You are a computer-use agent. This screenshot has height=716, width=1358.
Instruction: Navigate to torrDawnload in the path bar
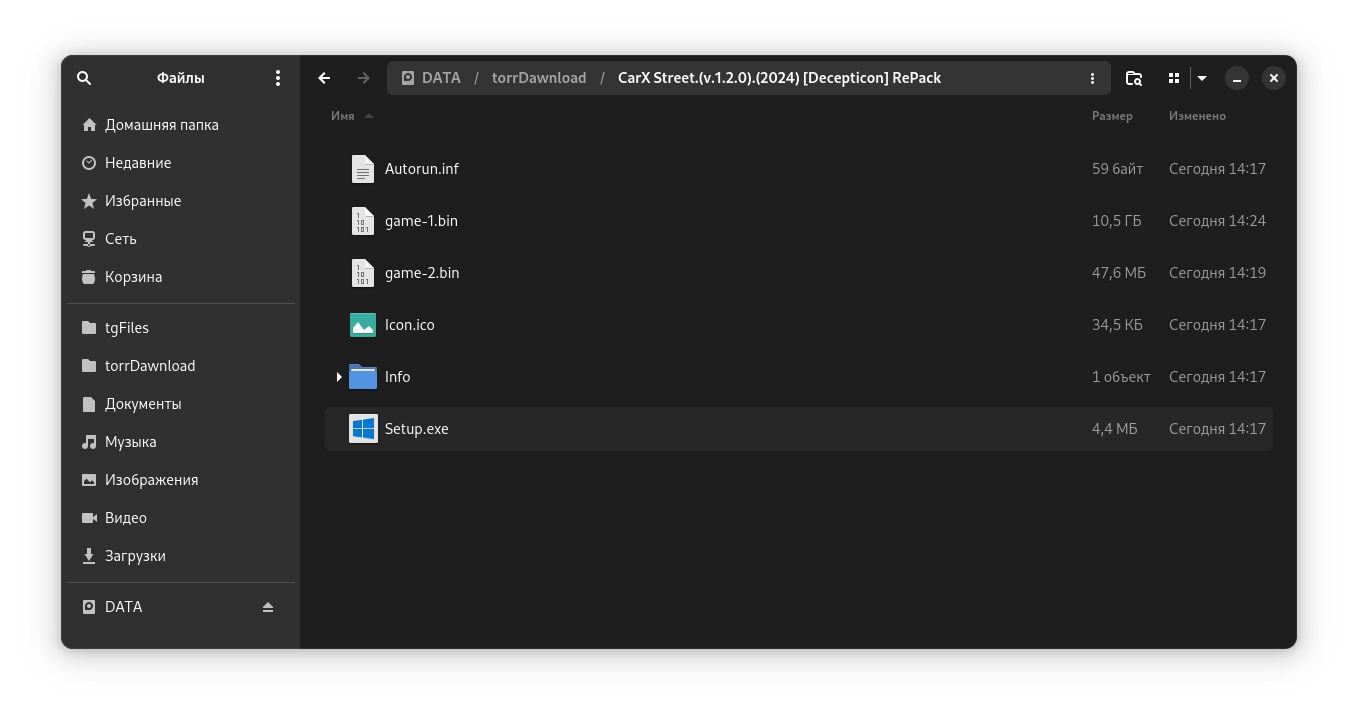(x=539, y=78)
